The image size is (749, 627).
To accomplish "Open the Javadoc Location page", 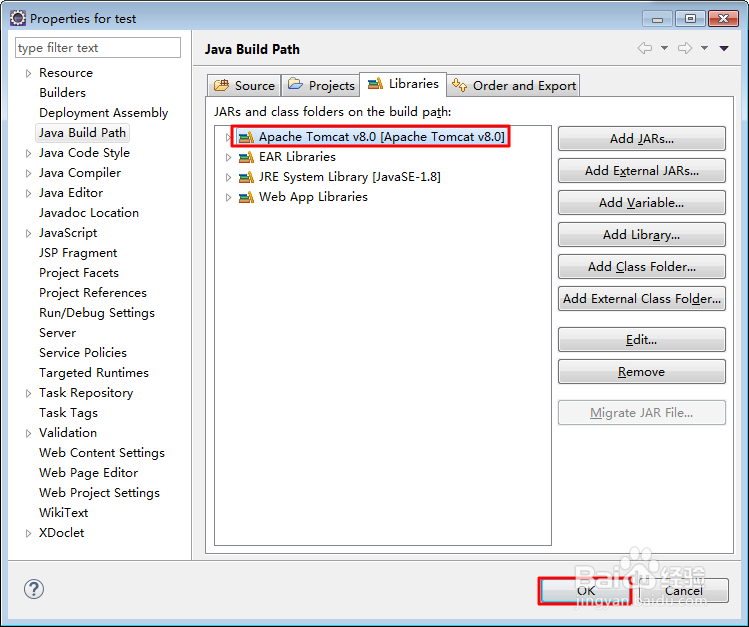I will [89, 213].
